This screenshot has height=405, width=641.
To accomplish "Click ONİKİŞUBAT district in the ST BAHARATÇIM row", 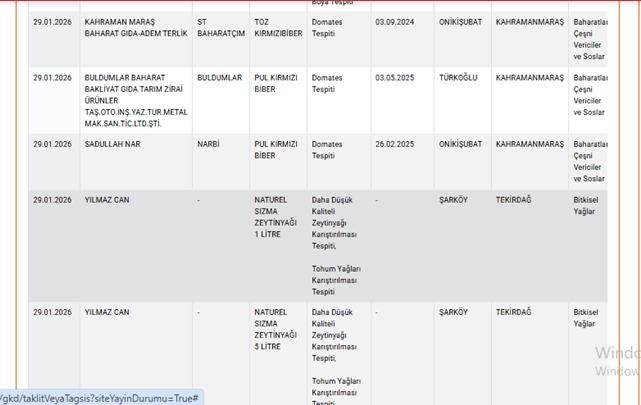I will point(461,21).
